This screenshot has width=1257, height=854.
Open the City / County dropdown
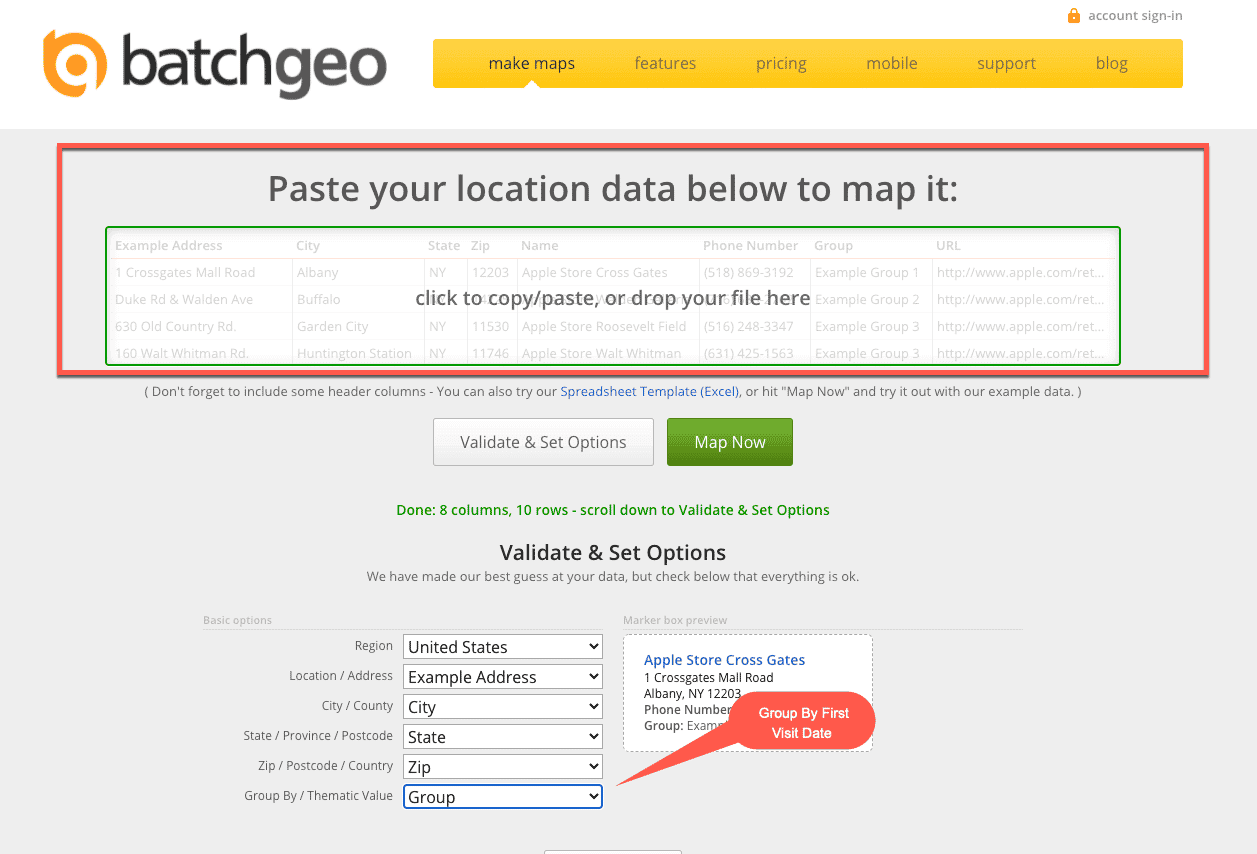coord(502,706)
